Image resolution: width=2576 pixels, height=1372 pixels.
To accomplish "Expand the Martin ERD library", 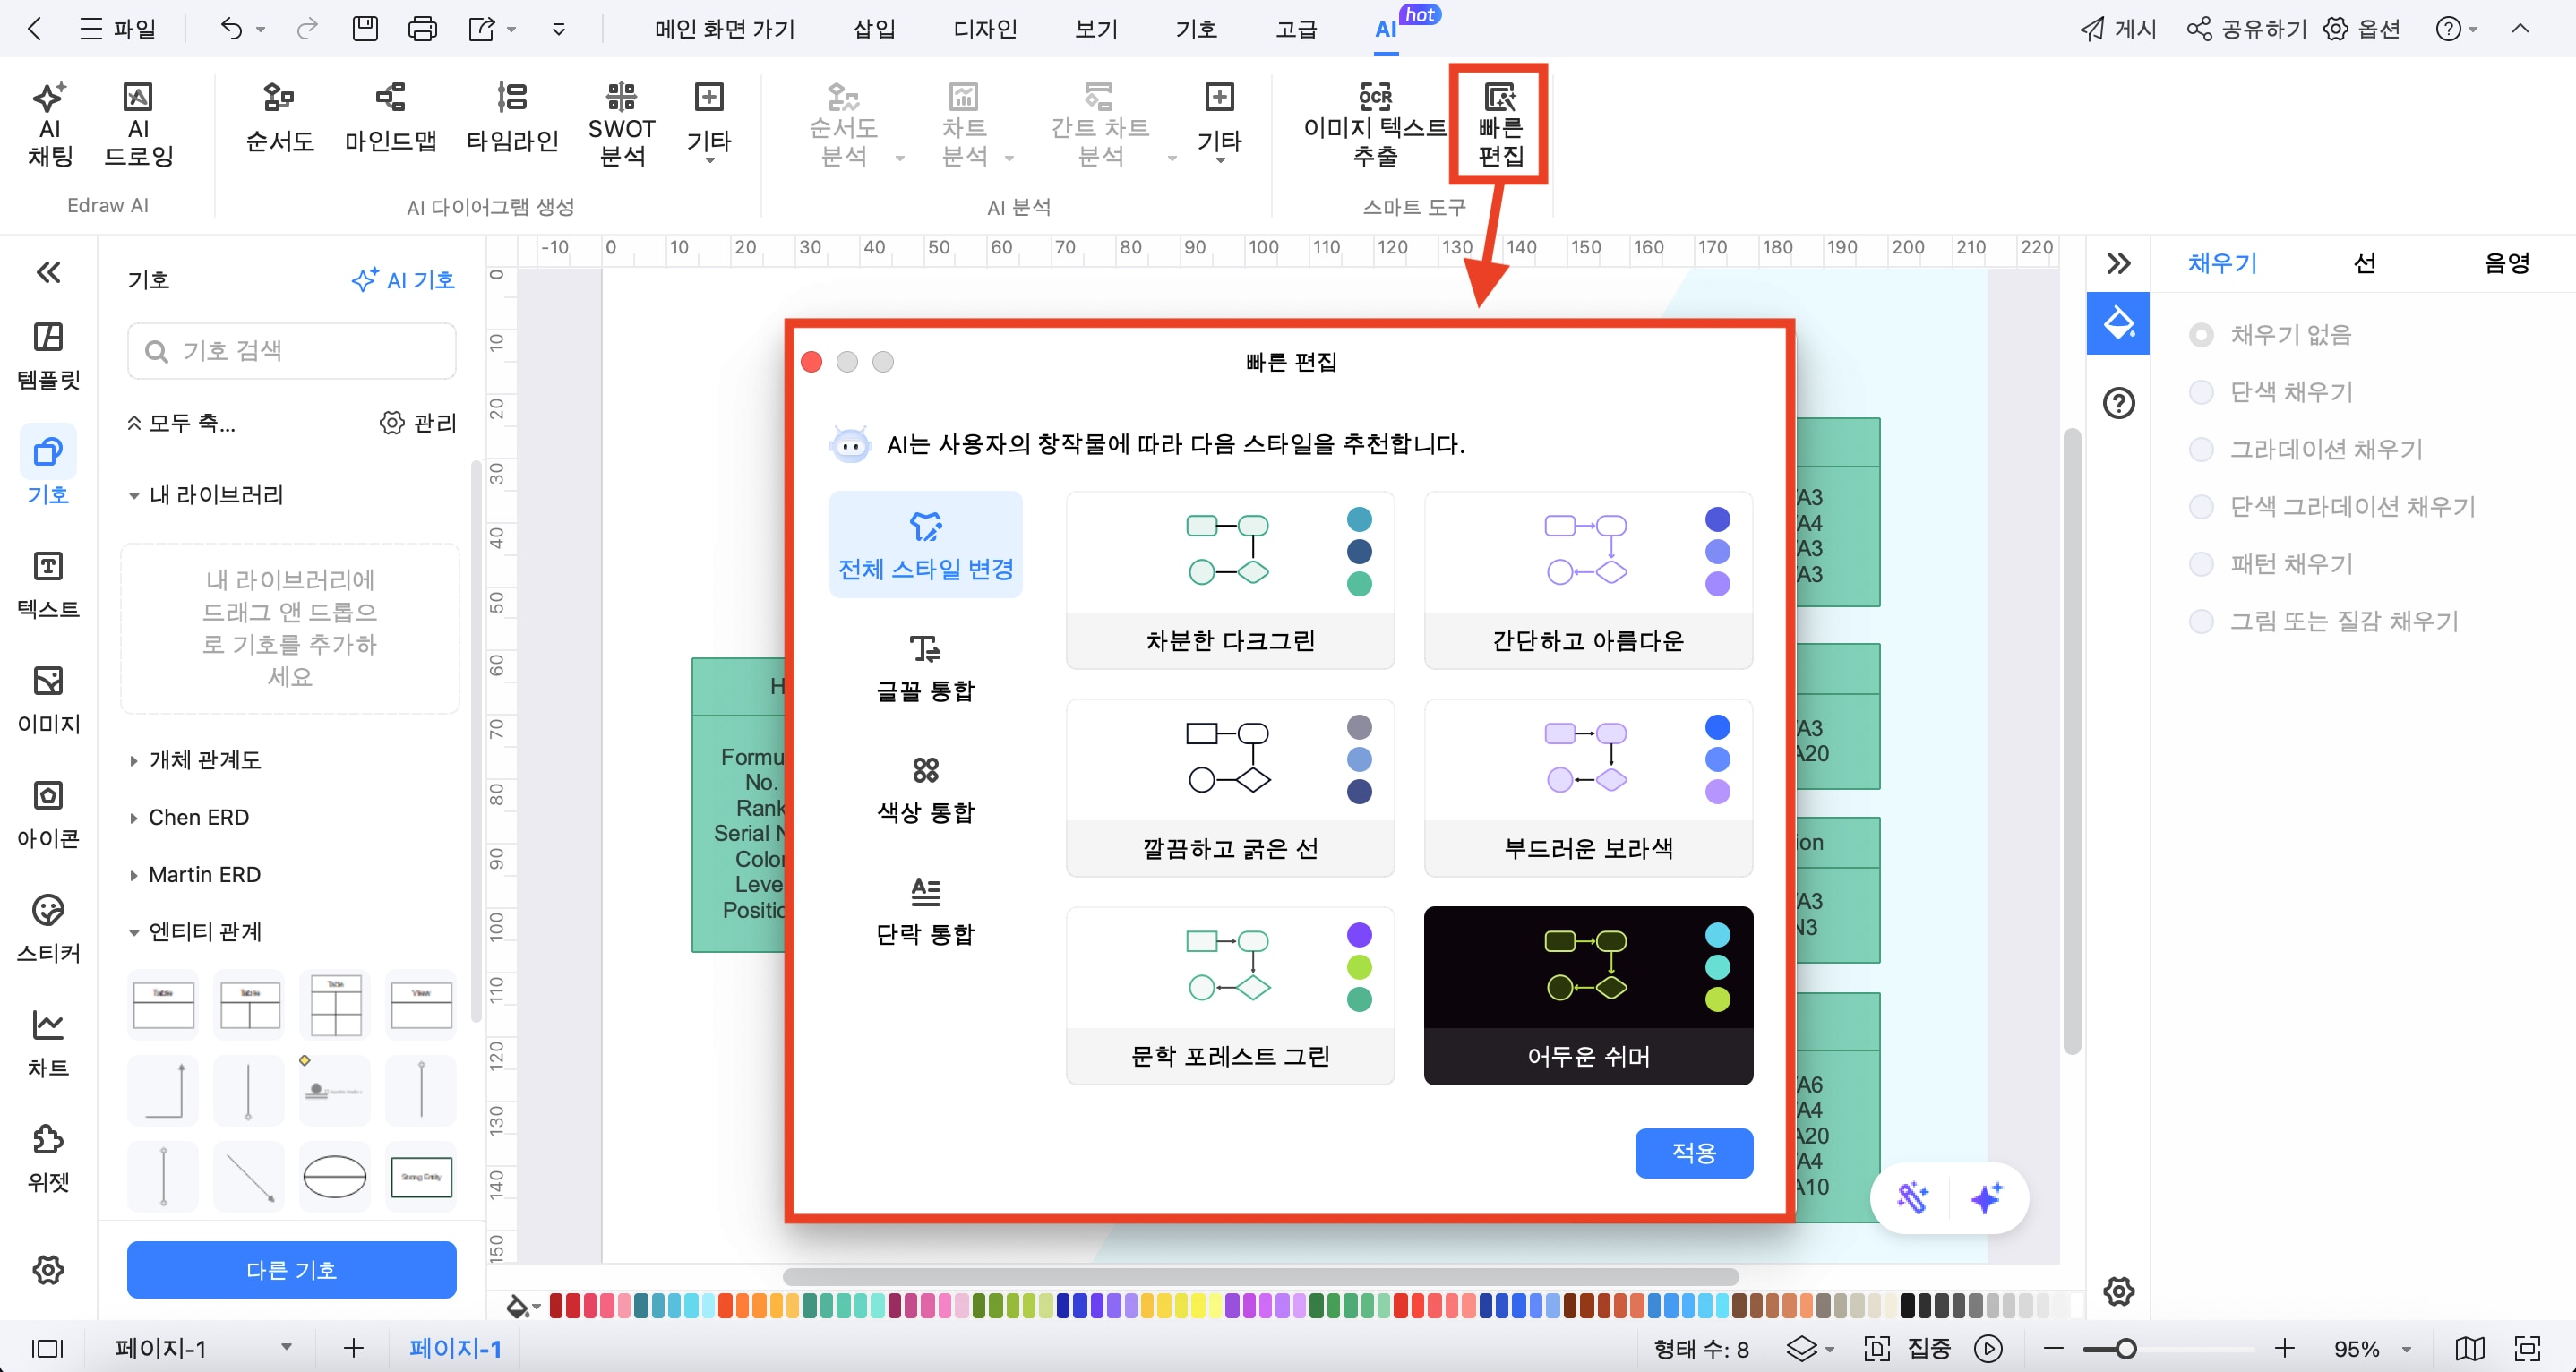I will coord(204,874).
